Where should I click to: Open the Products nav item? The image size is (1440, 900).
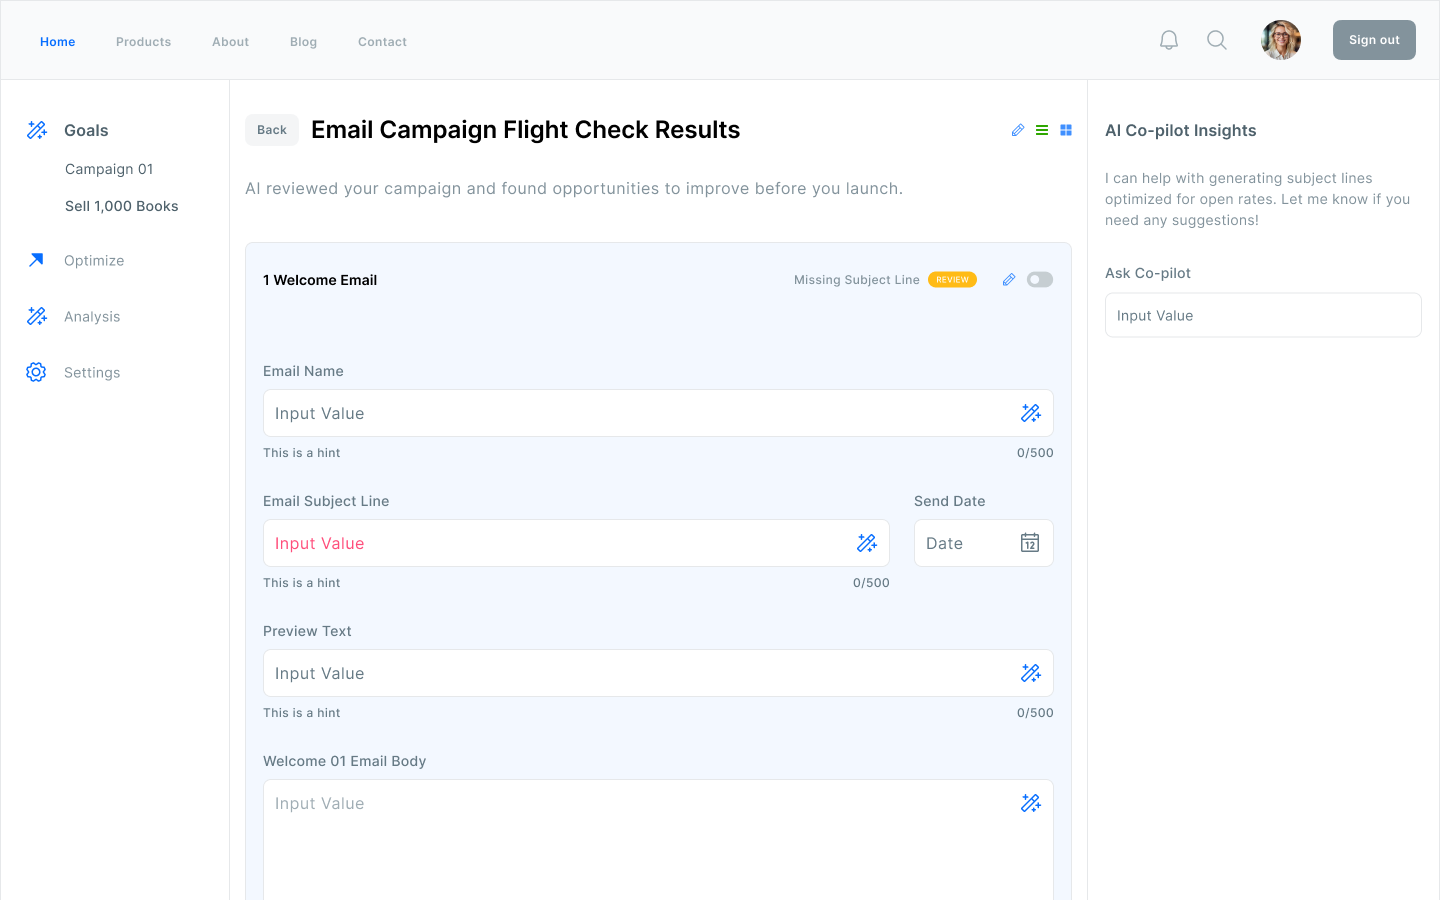(144, 42)
